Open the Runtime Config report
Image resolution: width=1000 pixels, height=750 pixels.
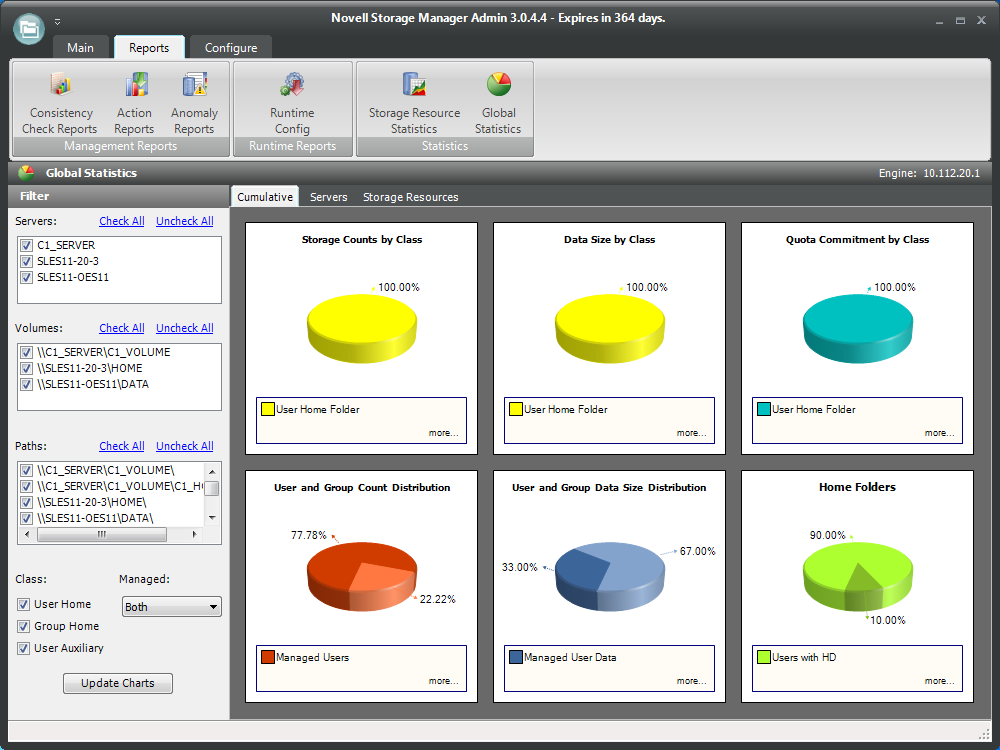point(292,102)
